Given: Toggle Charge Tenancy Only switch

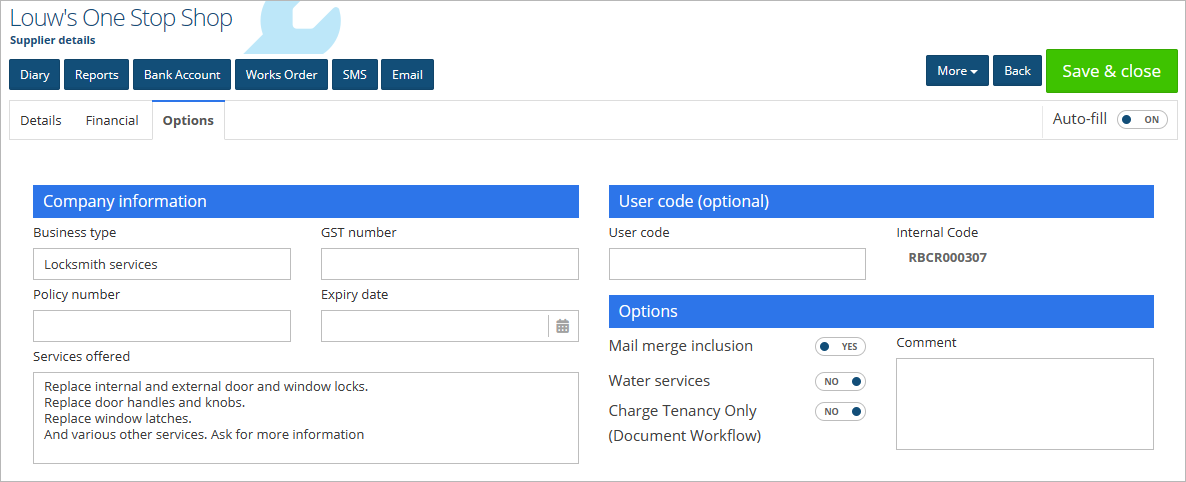Looking at the screenshot, I should tap(840, 412).
